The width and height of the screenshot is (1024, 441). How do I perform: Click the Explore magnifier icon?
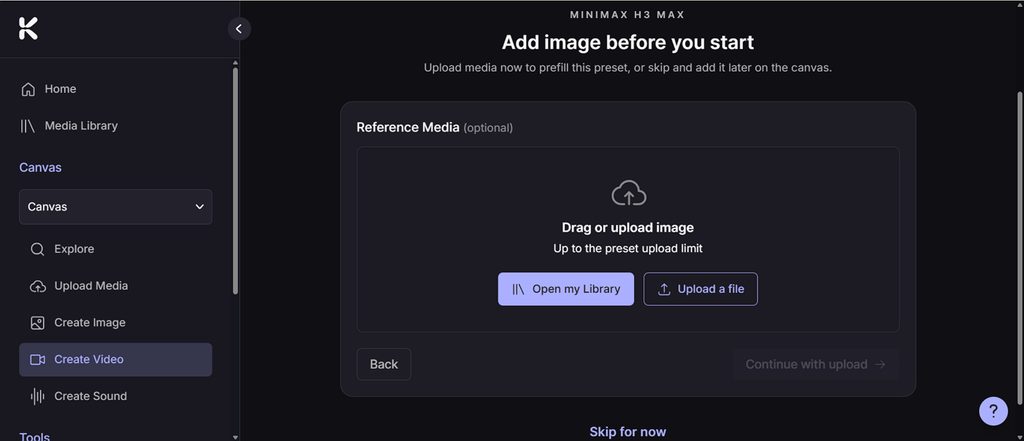pos(37,250)
